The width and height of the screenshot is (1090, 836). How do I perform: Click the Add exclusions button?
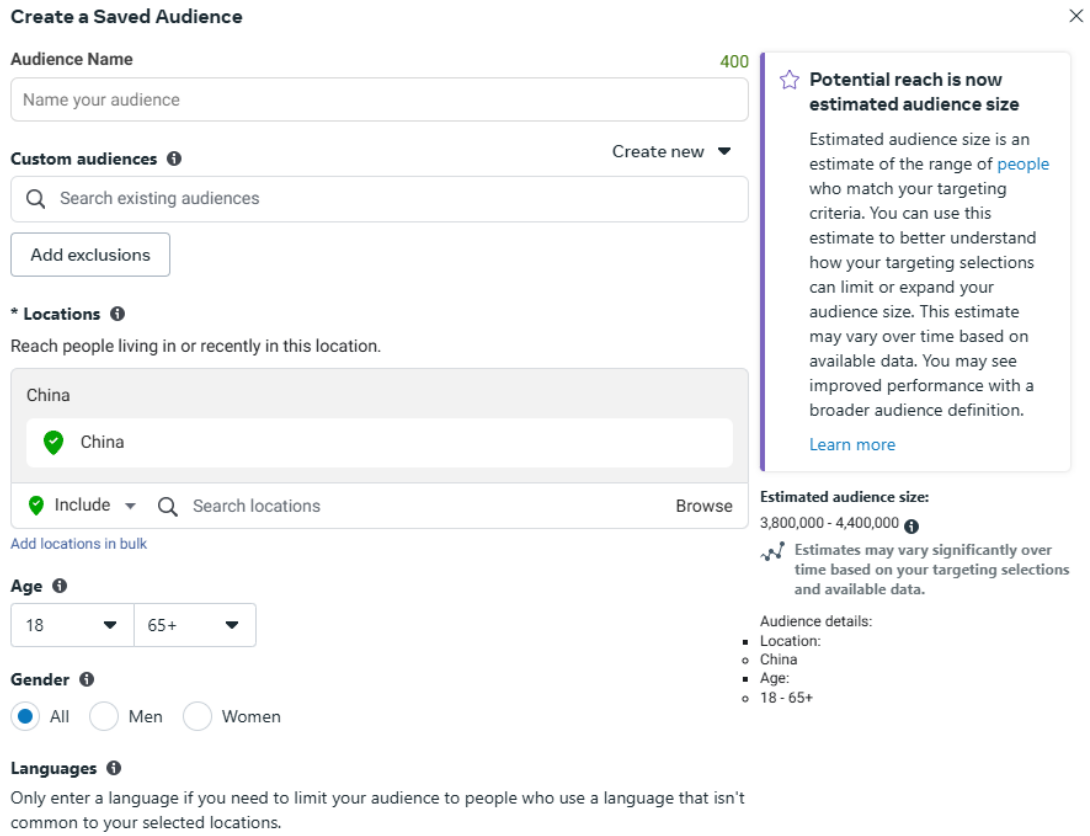click(90, 255)
